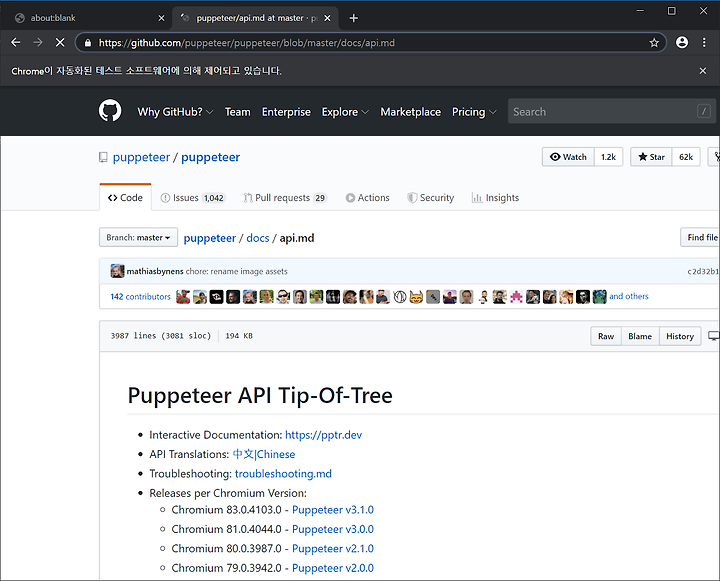Open the Why GitHub? dropdown
The image size is (720, 581).
click(175, 112)
